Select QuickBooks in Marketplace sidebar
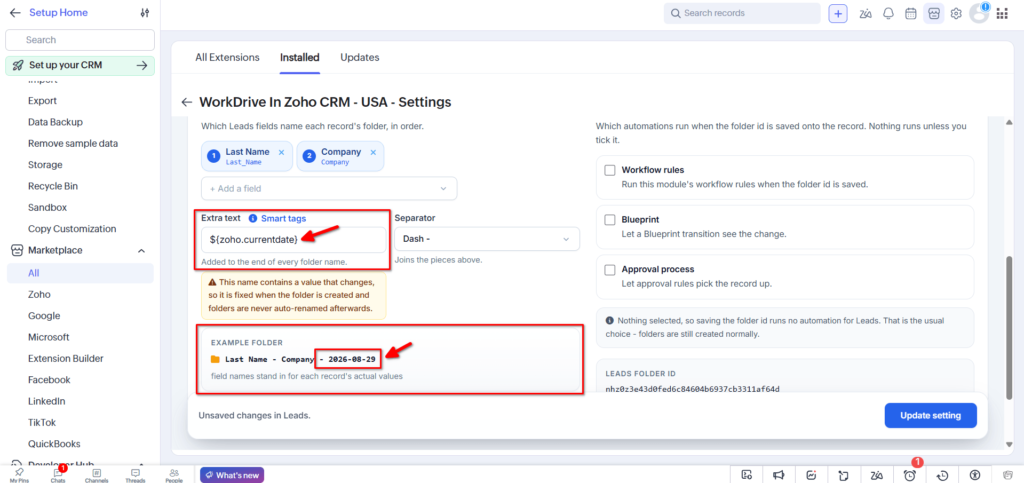The width and height of the screenshot is (1024, 483). [54, 444]
